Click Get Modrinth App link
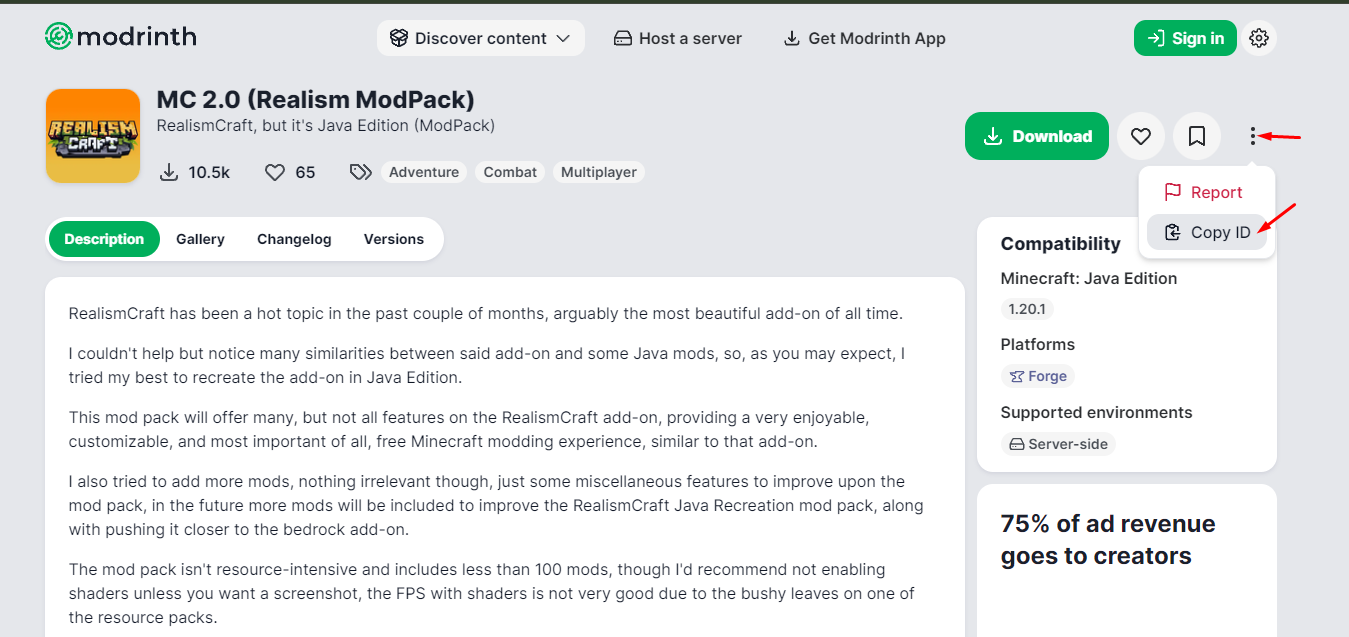This screenshot has width=1349, height=637. click(x=864, y=38)
